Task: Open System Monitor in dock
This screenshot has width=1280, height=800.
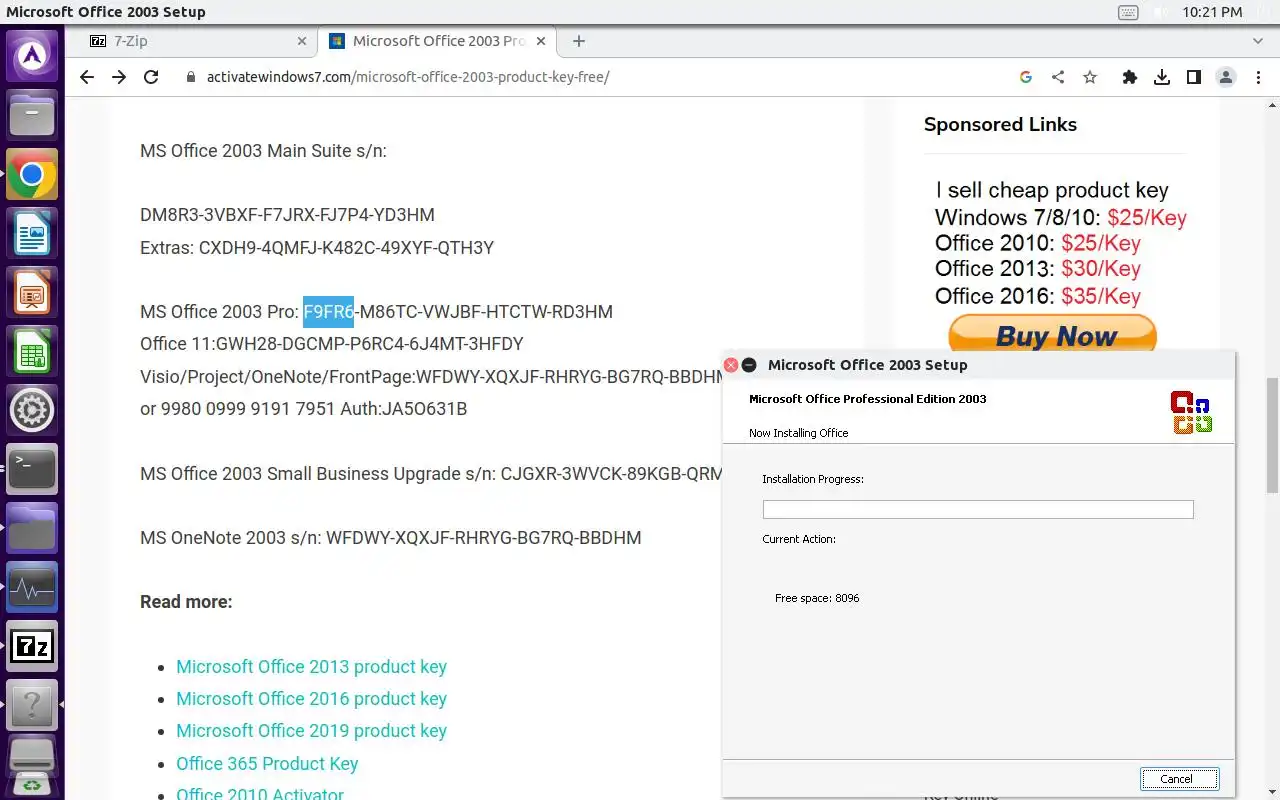Action: coord(32,587)
